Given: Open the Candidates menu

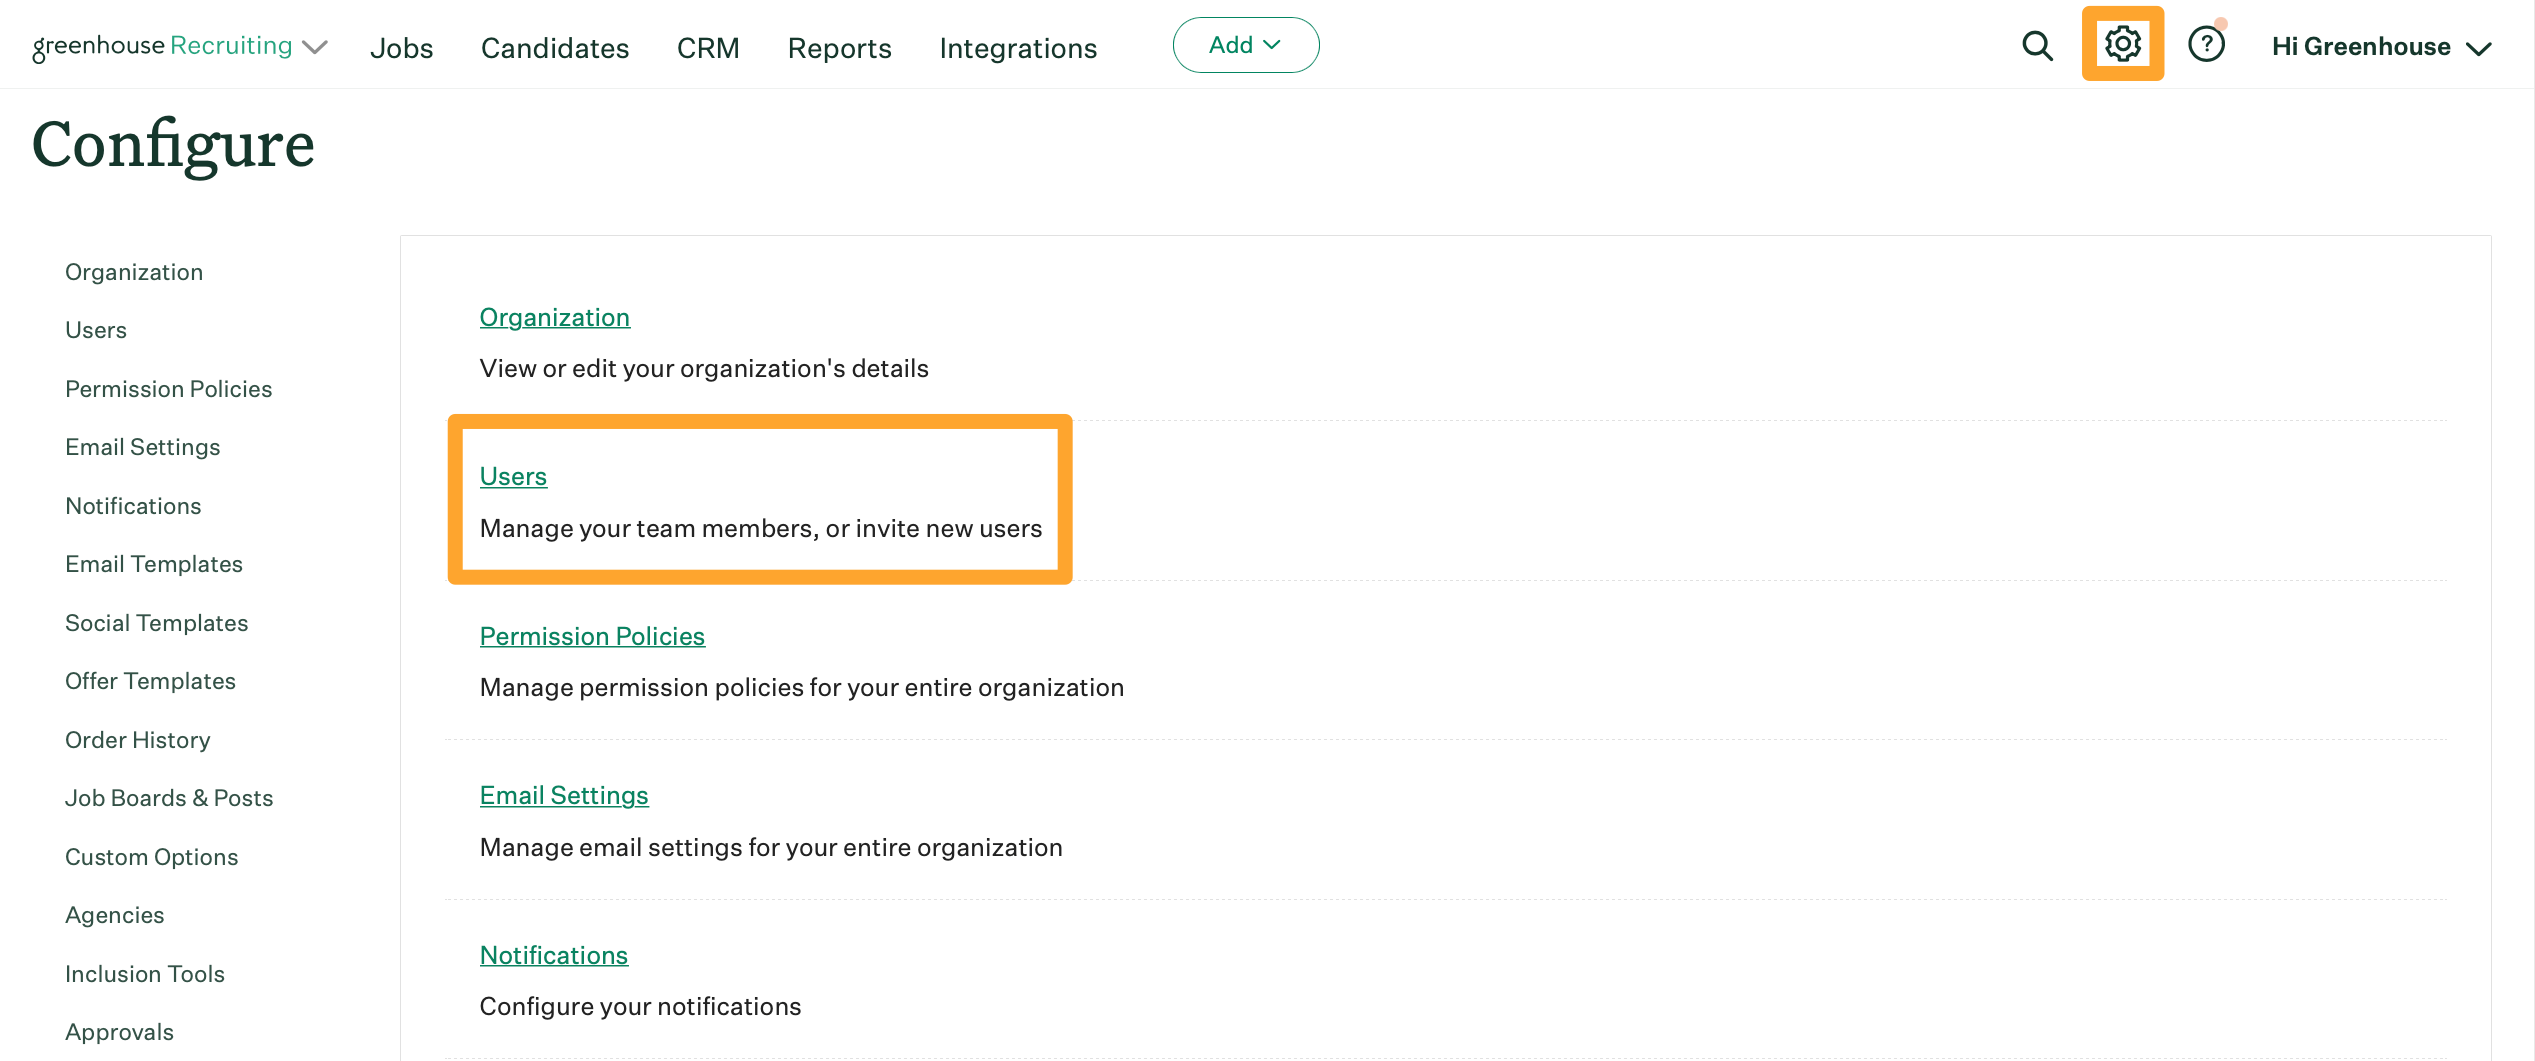Looking at the screenshot, I should click(554, 48).
